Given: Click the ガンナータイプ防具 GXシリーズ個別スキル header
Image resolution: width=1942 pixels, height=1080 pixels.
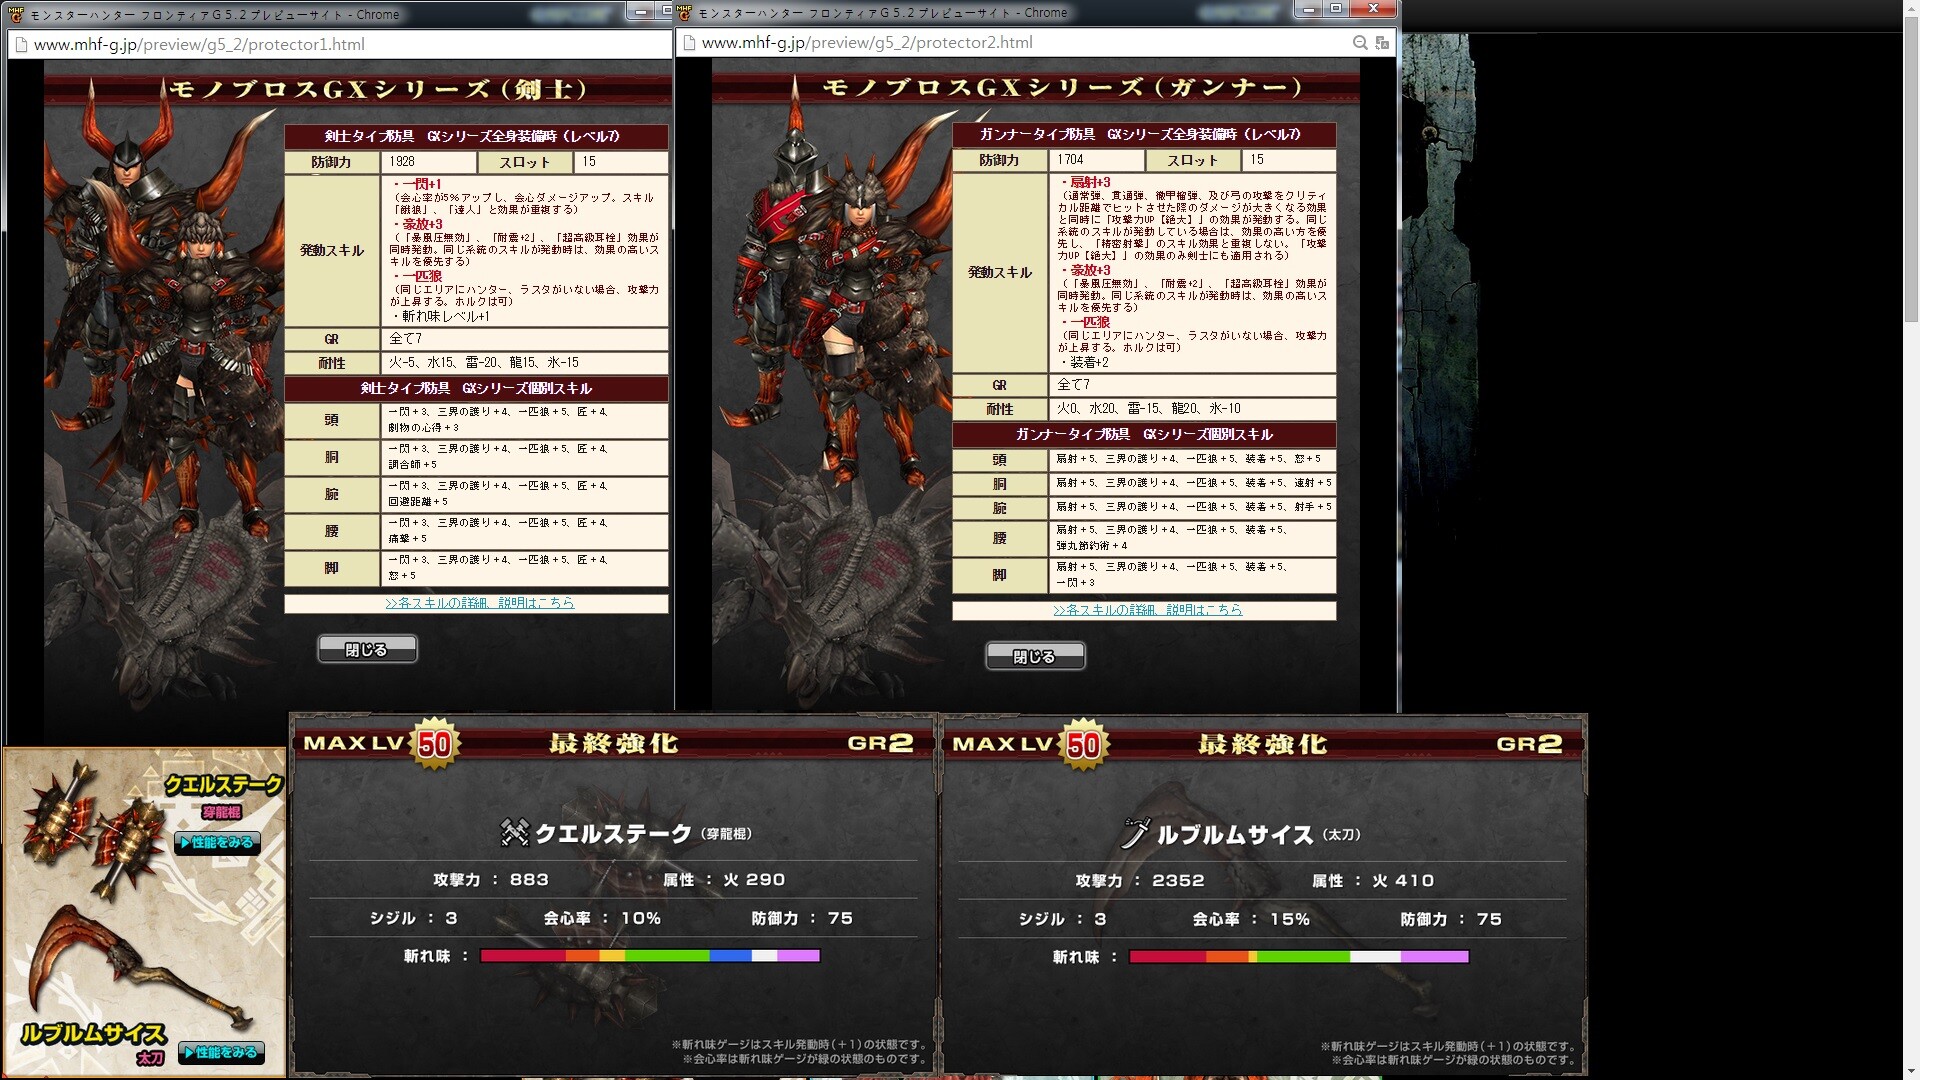Looking at the screenshot, I should (1144, 434).
